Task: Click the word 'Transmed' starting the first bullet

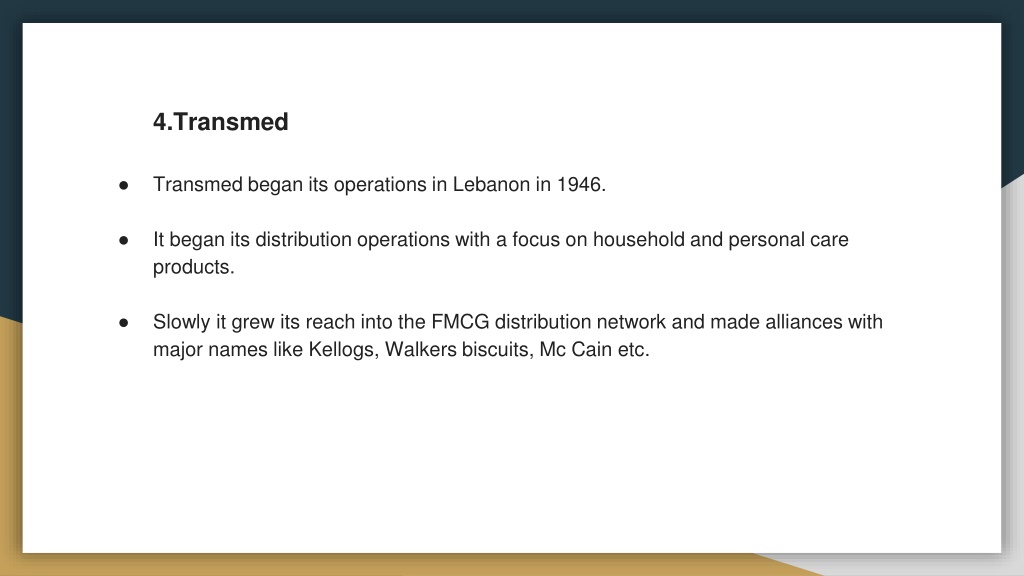Action: 198,184
